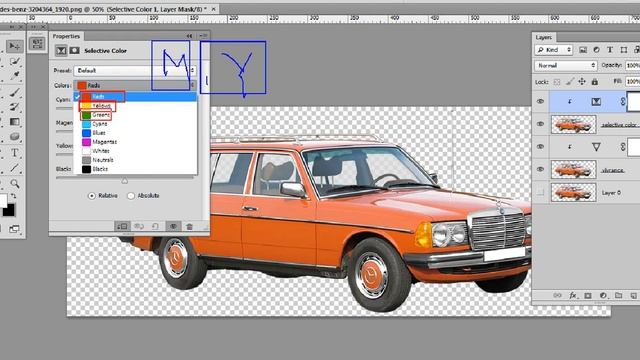The height and width of the screenshot is (360, 640).
Task: Add a layer style (fx)
Action: [573, 296]
